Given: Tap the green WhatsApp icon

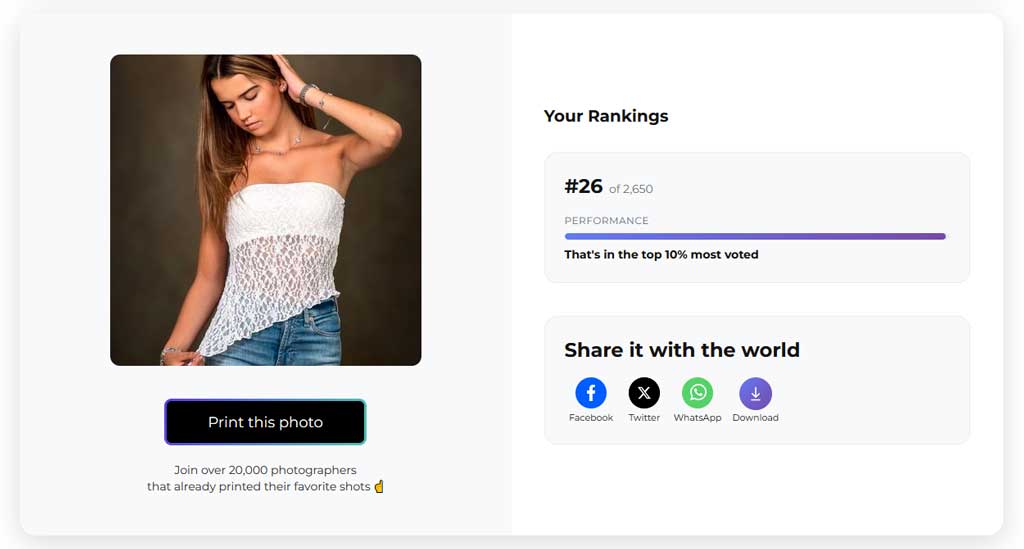Looking at the screenshot, I should point(697,393).
